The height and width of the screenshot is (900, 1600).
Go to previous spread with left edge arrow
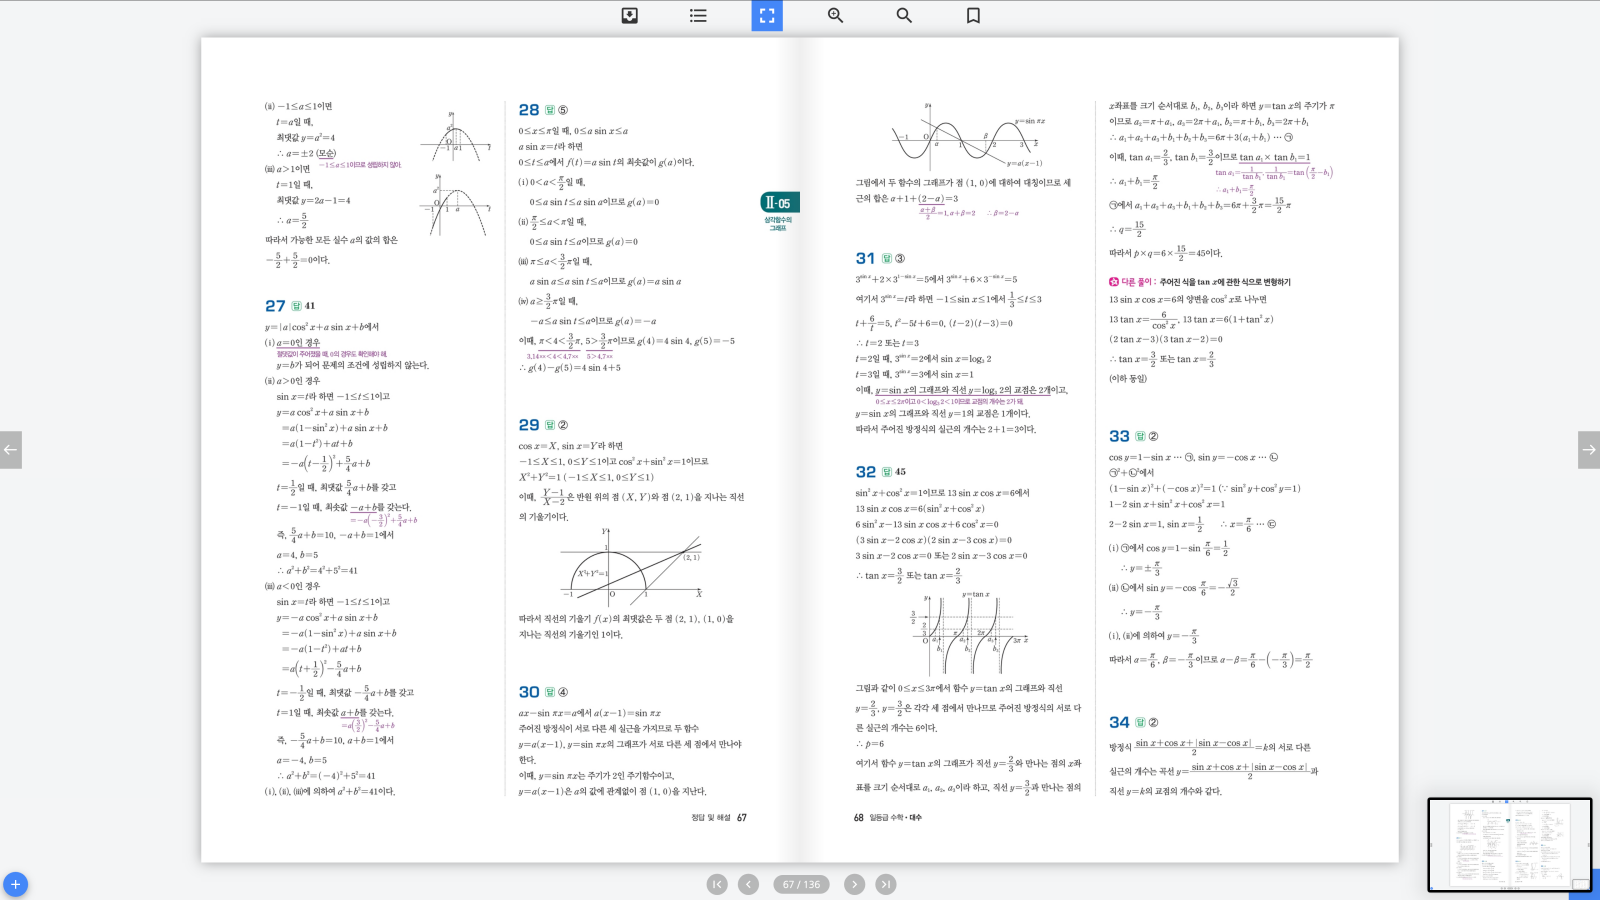(11, 450)
